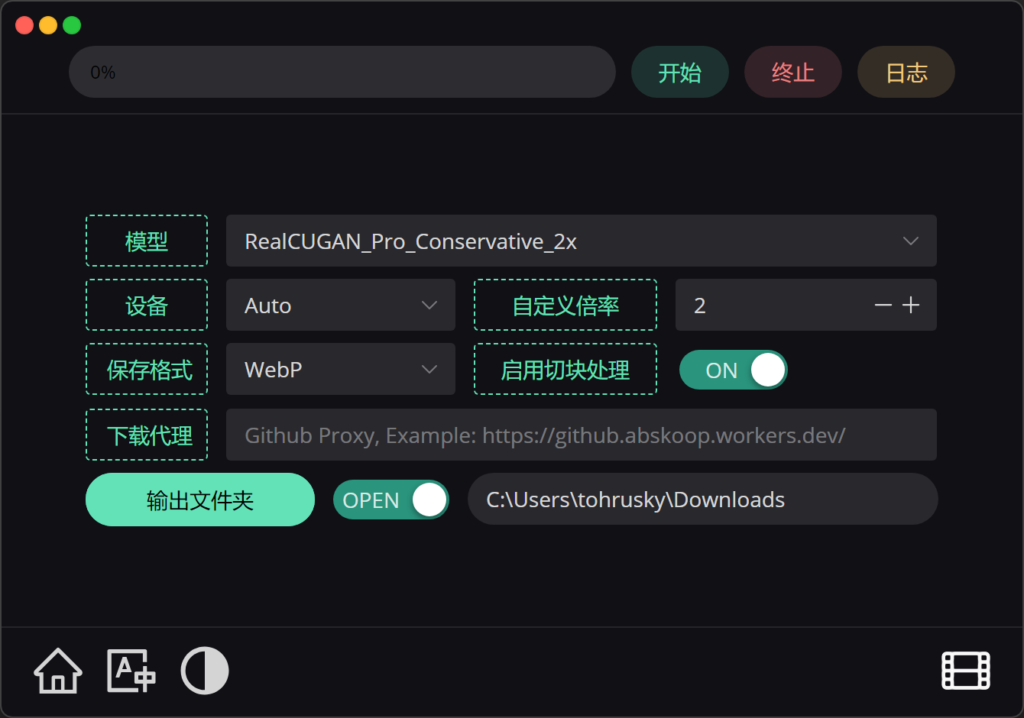Open the video film strip icon

coord(965,671)
